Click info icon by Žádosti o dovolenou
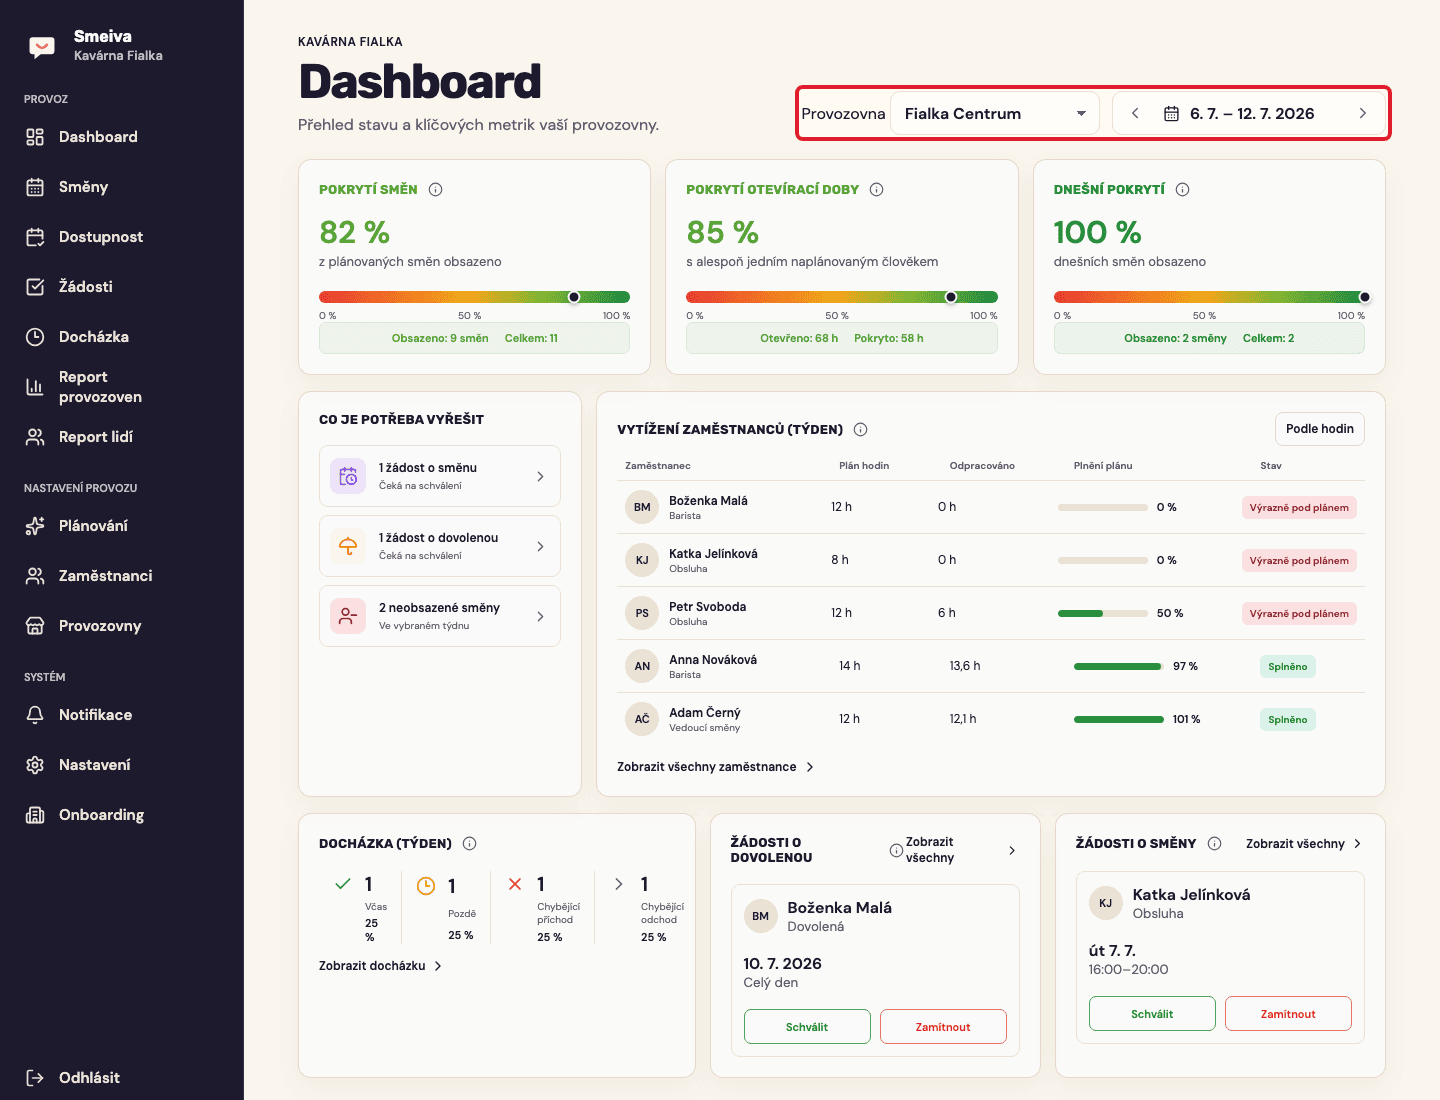Screen dimensions: 1440x1100 896,850
